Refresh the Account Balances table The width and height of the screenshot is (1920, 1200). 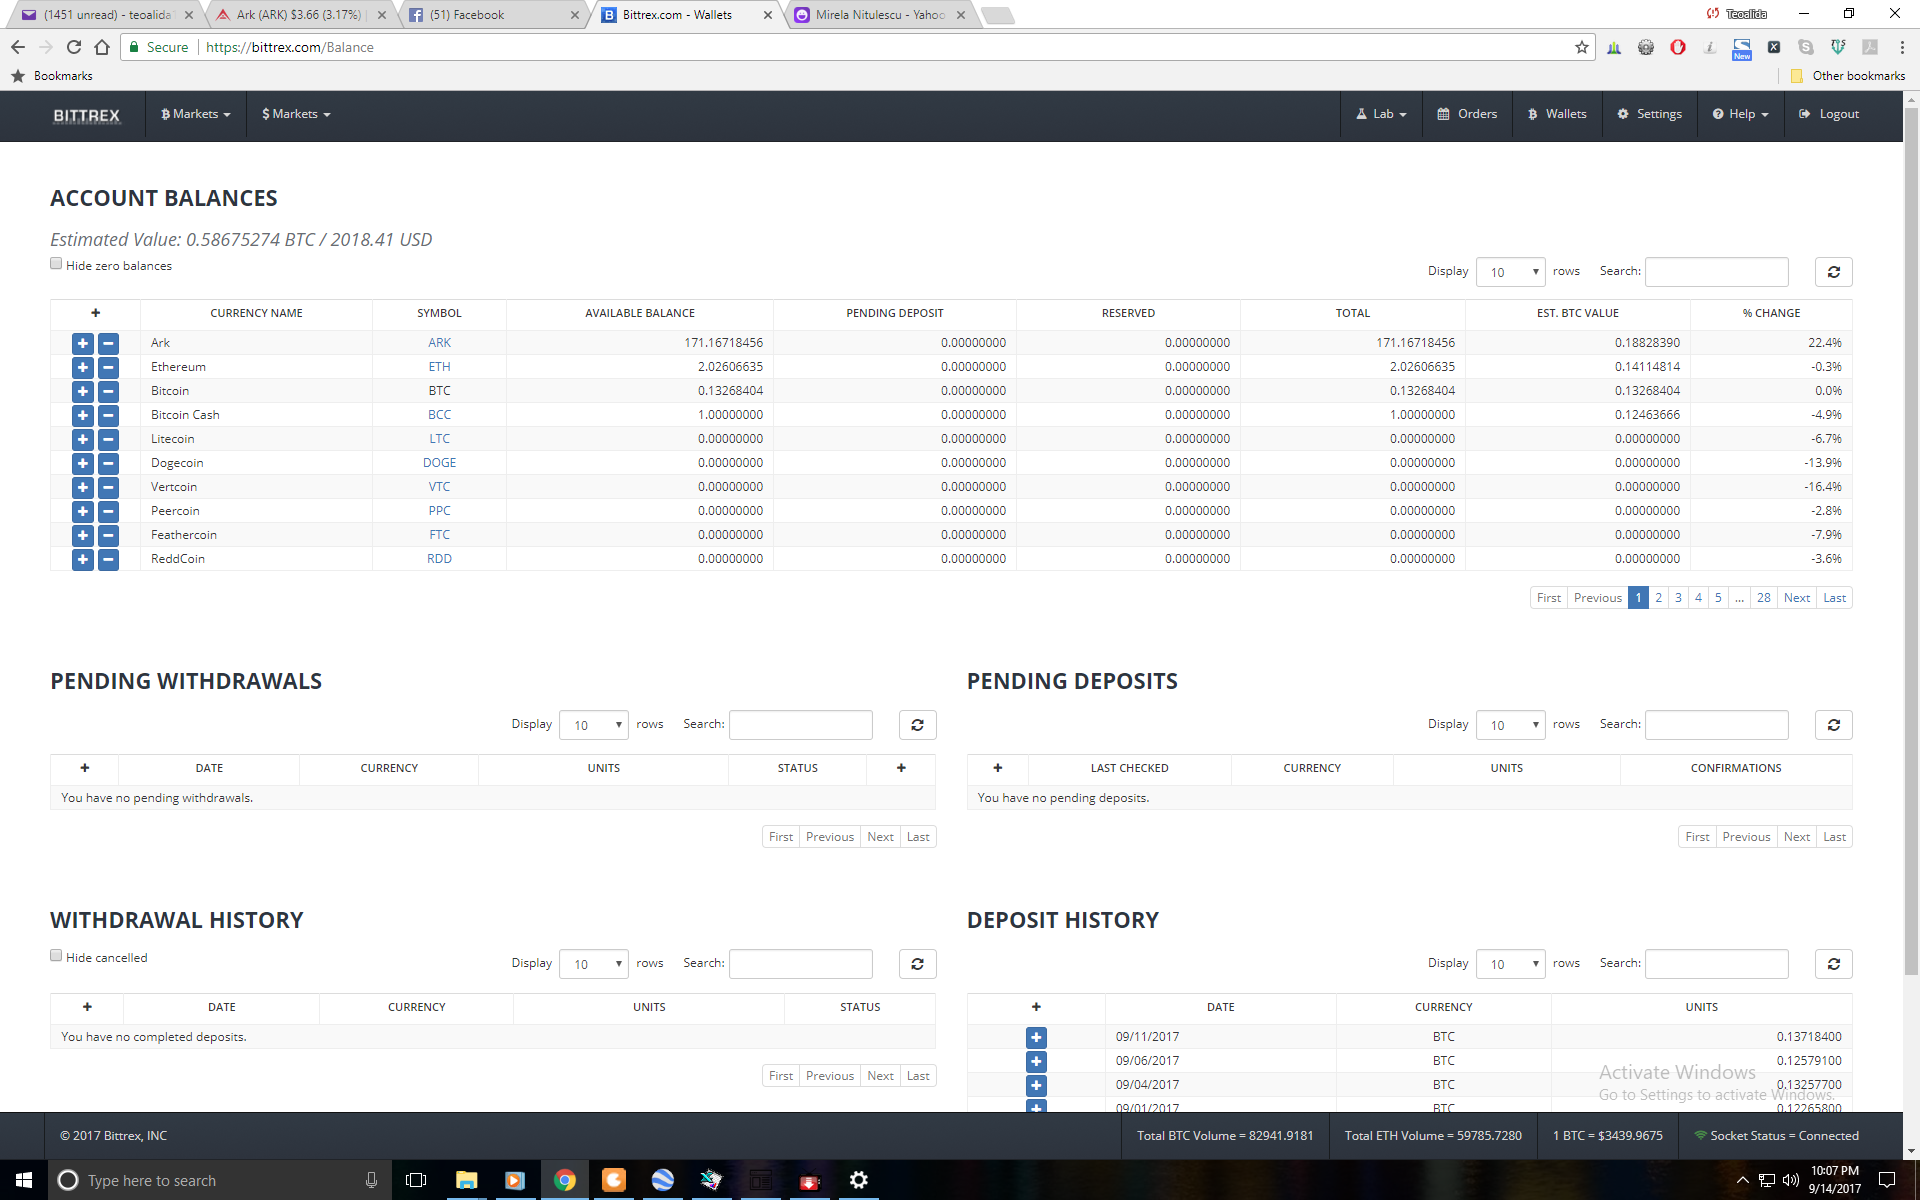[1833, 272]
